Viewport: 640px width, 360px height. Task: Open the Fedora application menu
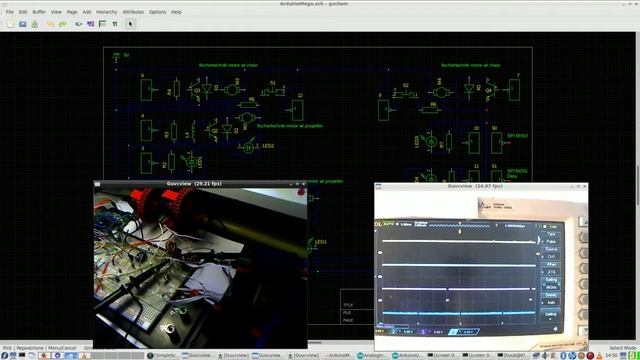[4, 356]
